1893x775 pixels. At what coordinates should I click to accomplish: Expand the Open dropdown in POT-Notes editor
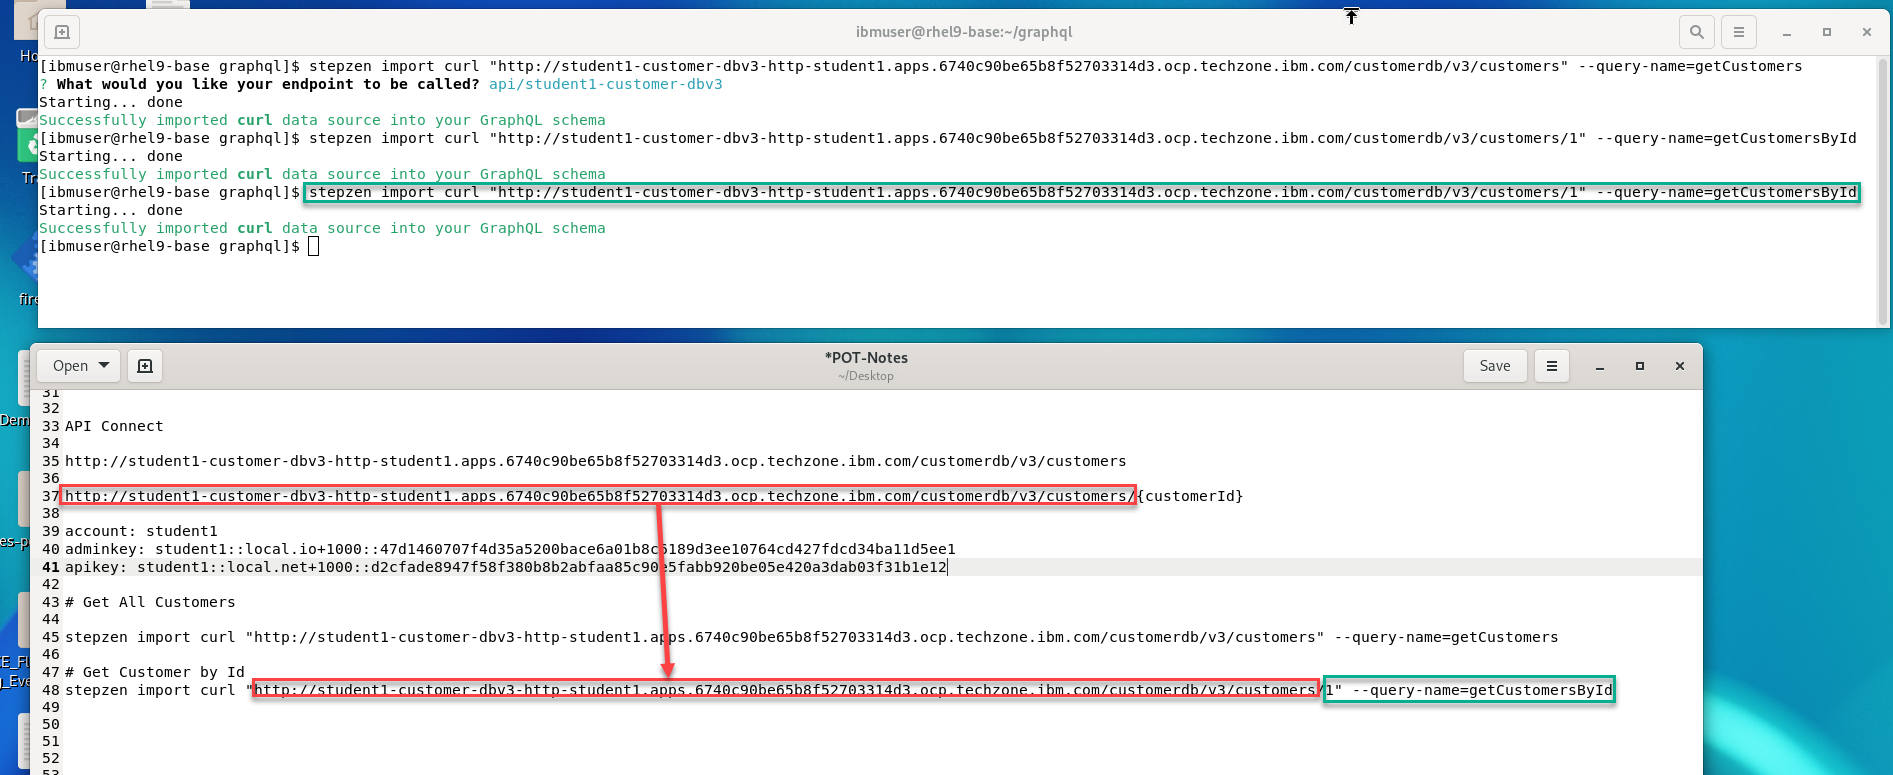click(x=80, y=366)
